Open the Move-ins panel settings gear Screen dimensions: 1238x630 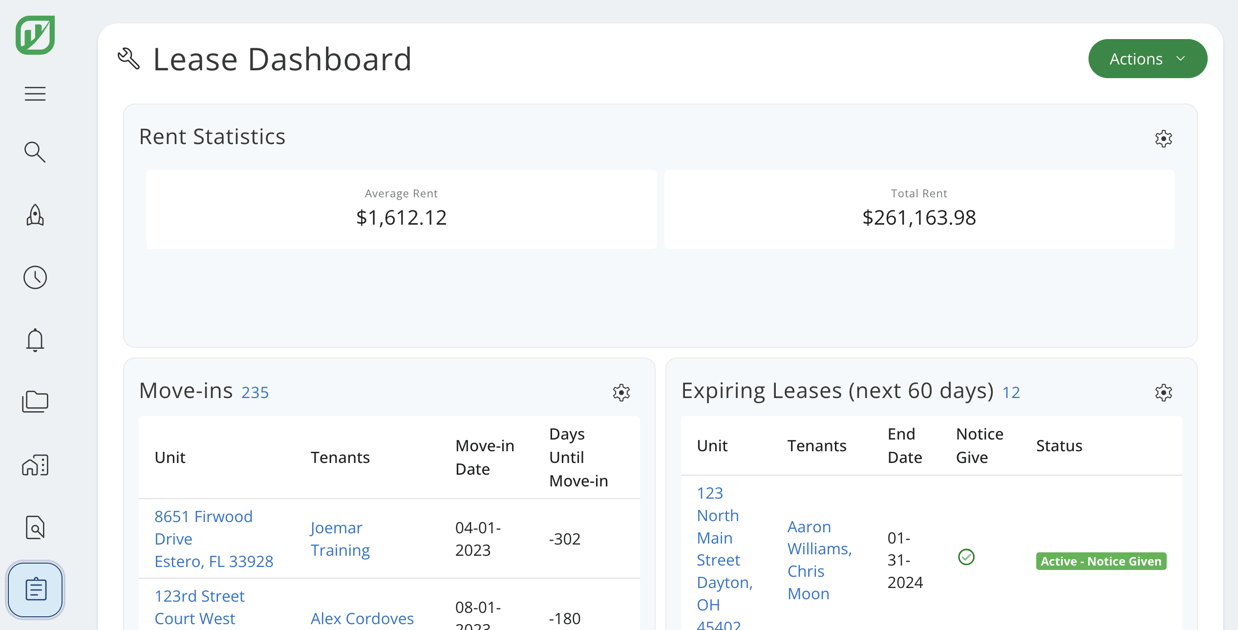pos(621,393)
